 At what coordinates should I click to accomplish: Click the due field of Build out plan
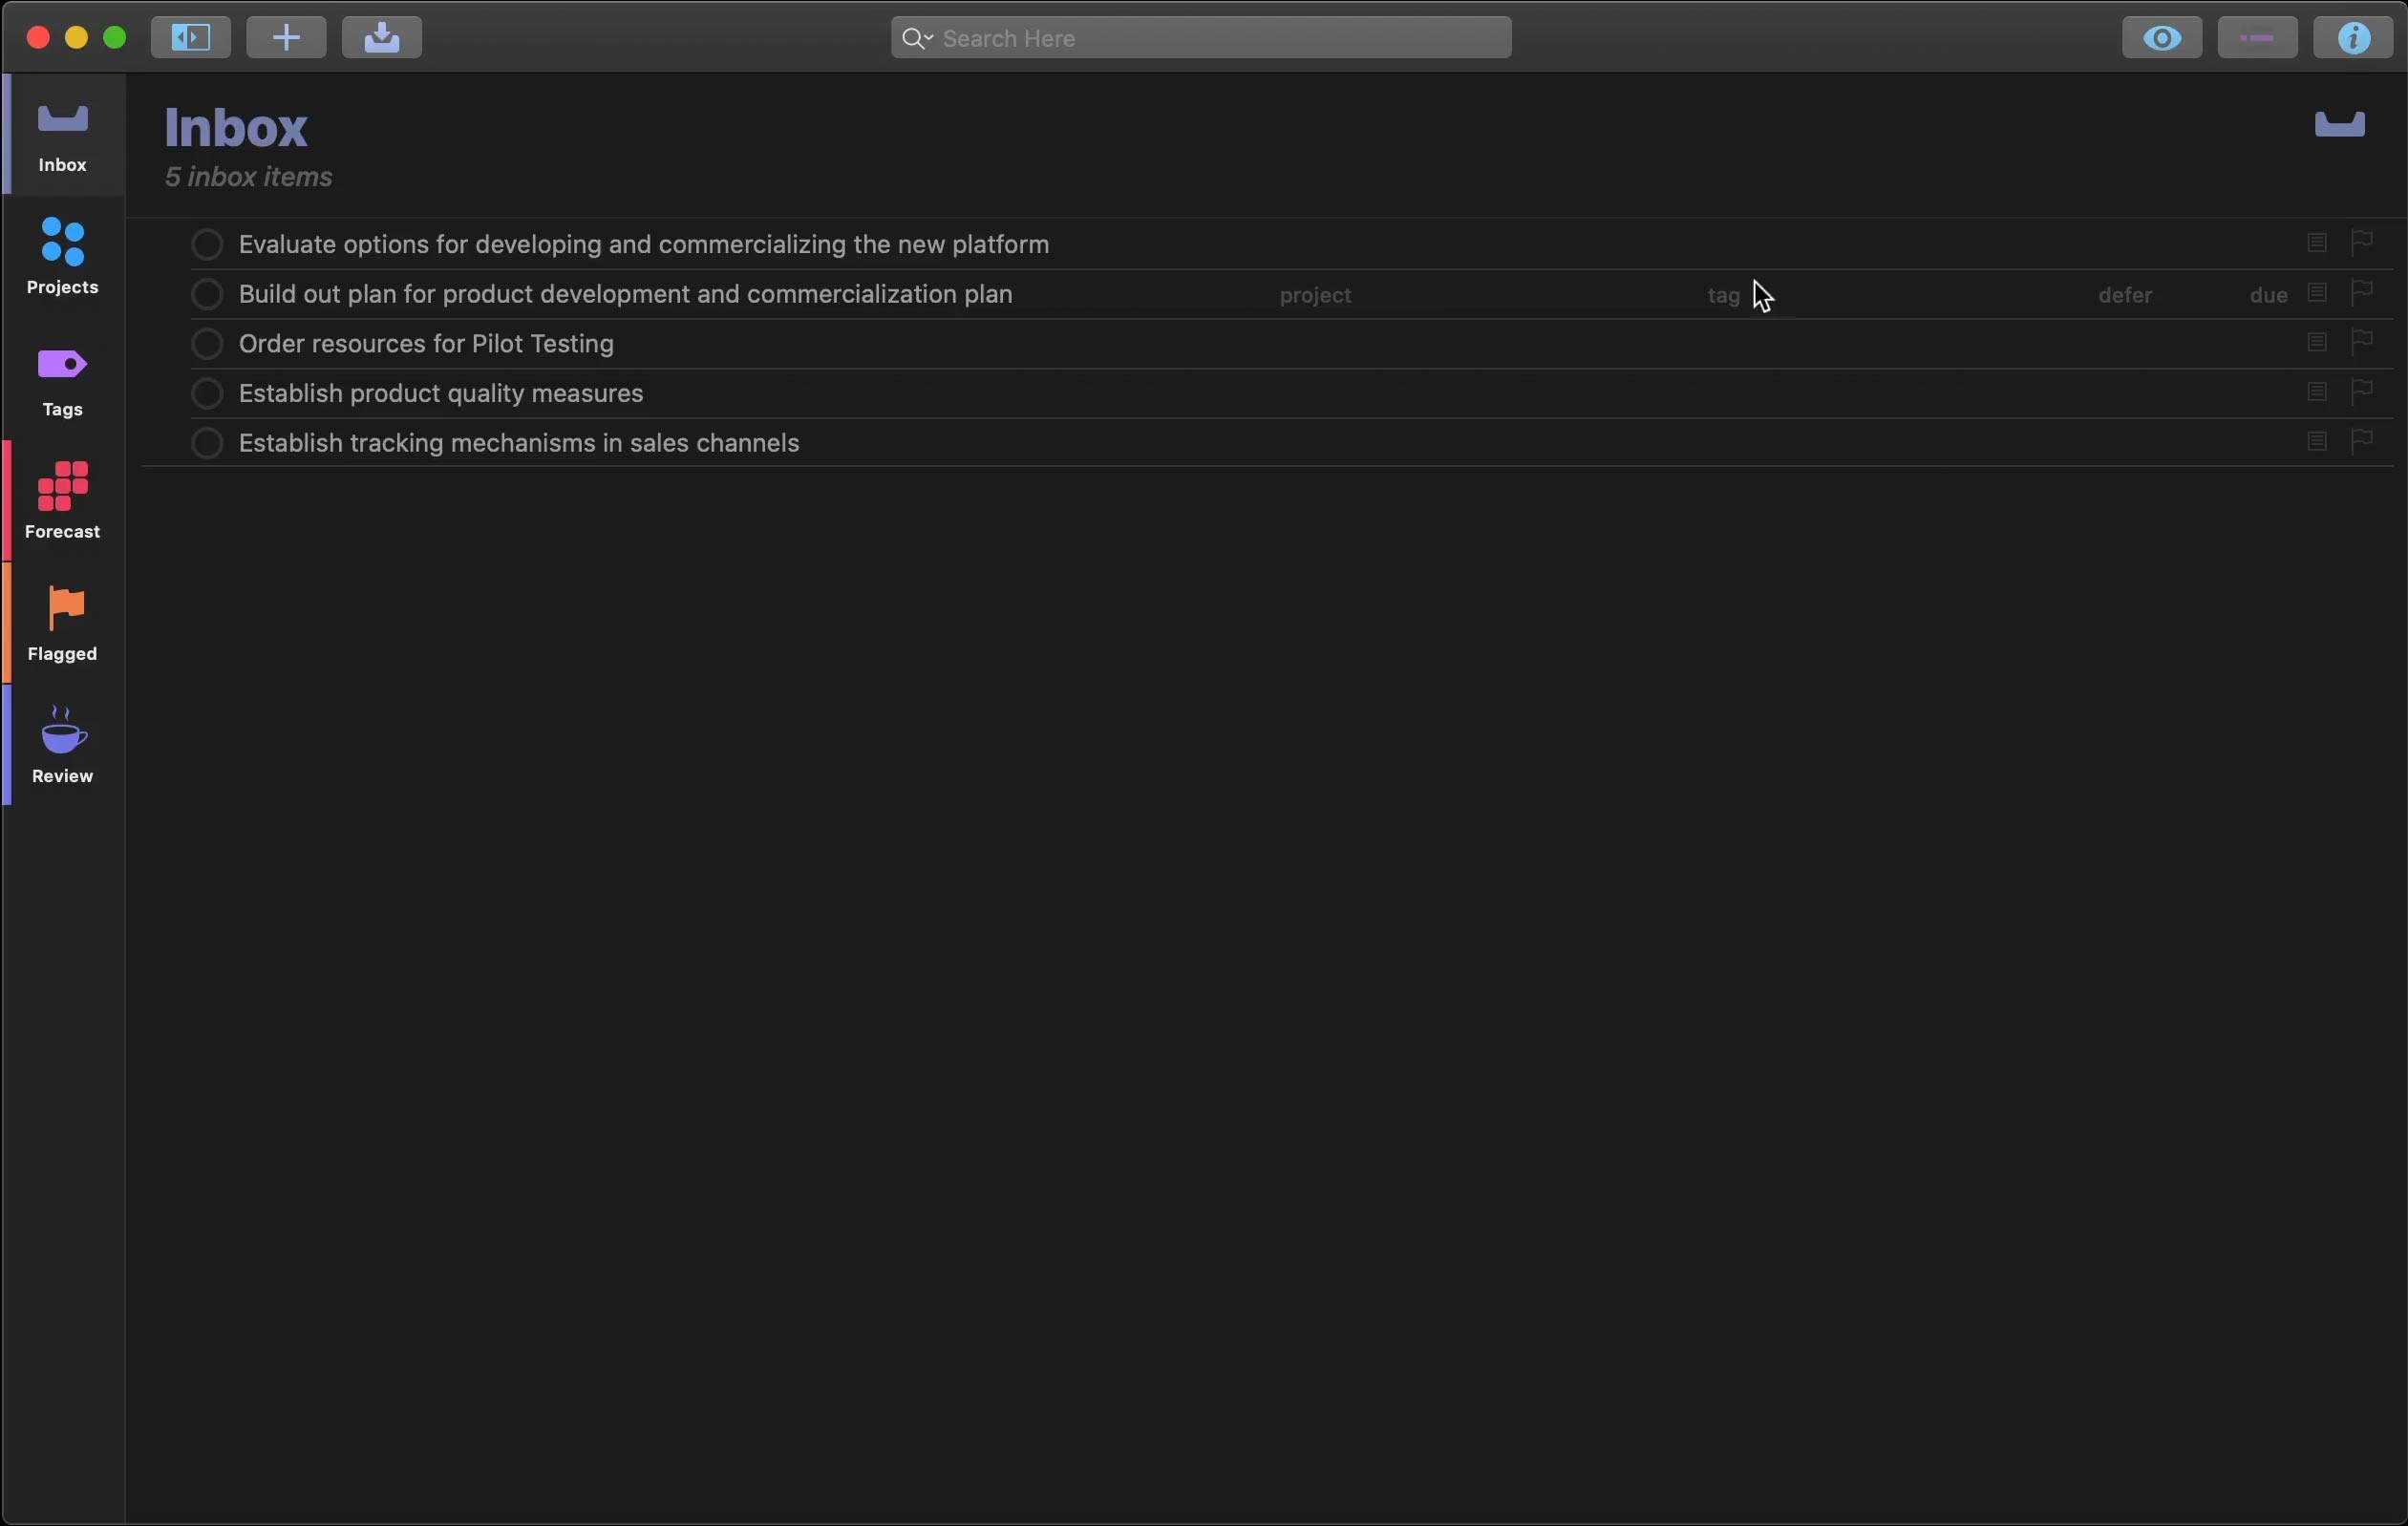2267,296
